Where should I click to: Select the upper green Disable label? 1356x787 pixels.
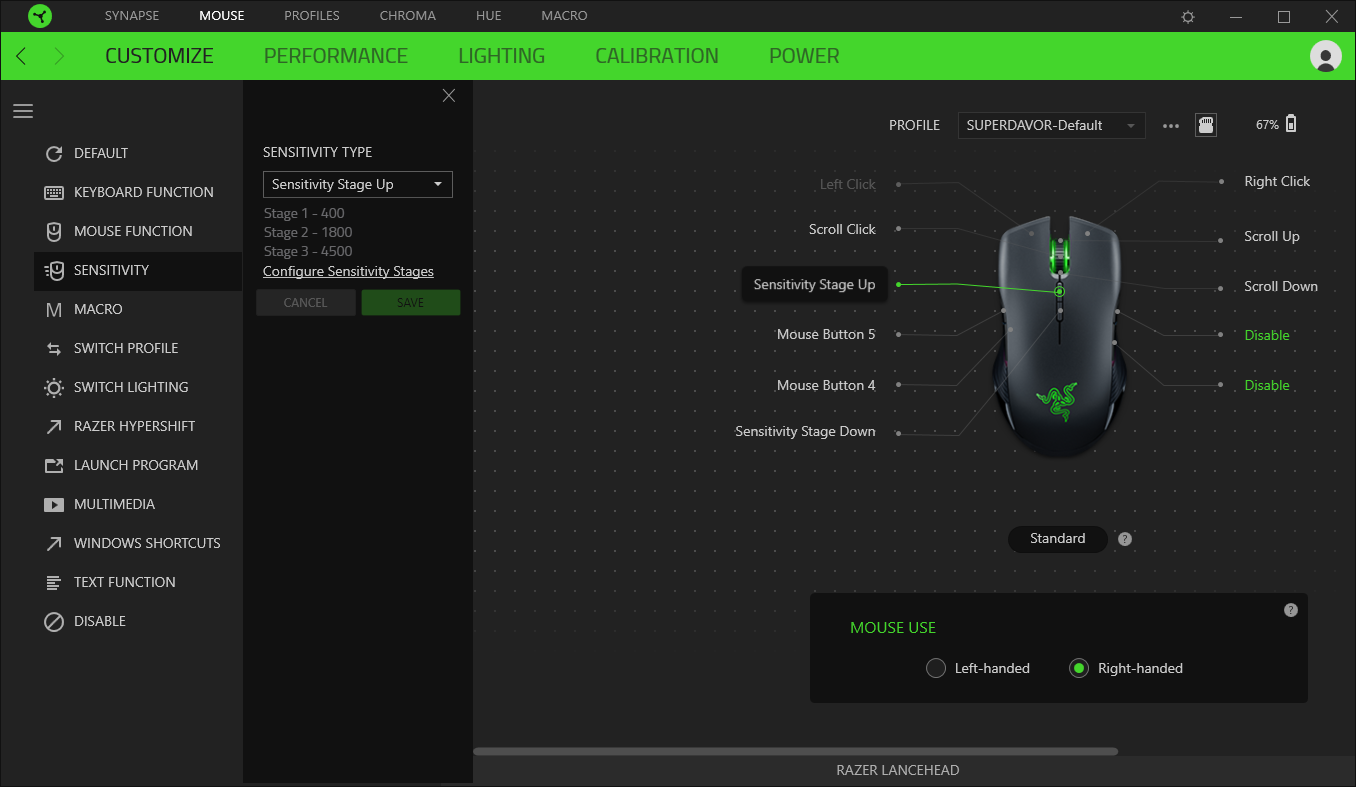[1267, 335]
